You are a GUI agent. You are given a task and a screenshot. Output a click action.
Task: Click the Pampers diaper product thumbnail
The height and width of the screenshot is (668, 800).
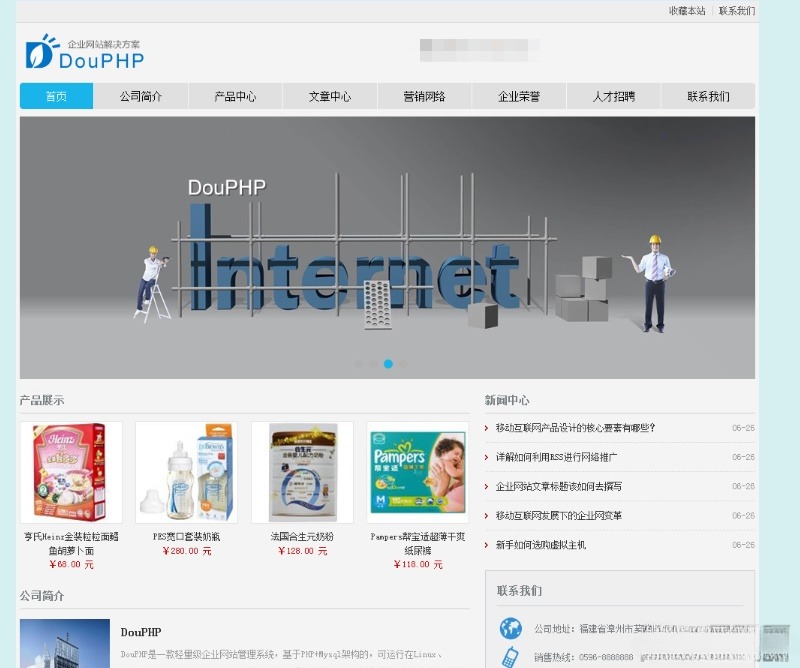tap(417, 473)
